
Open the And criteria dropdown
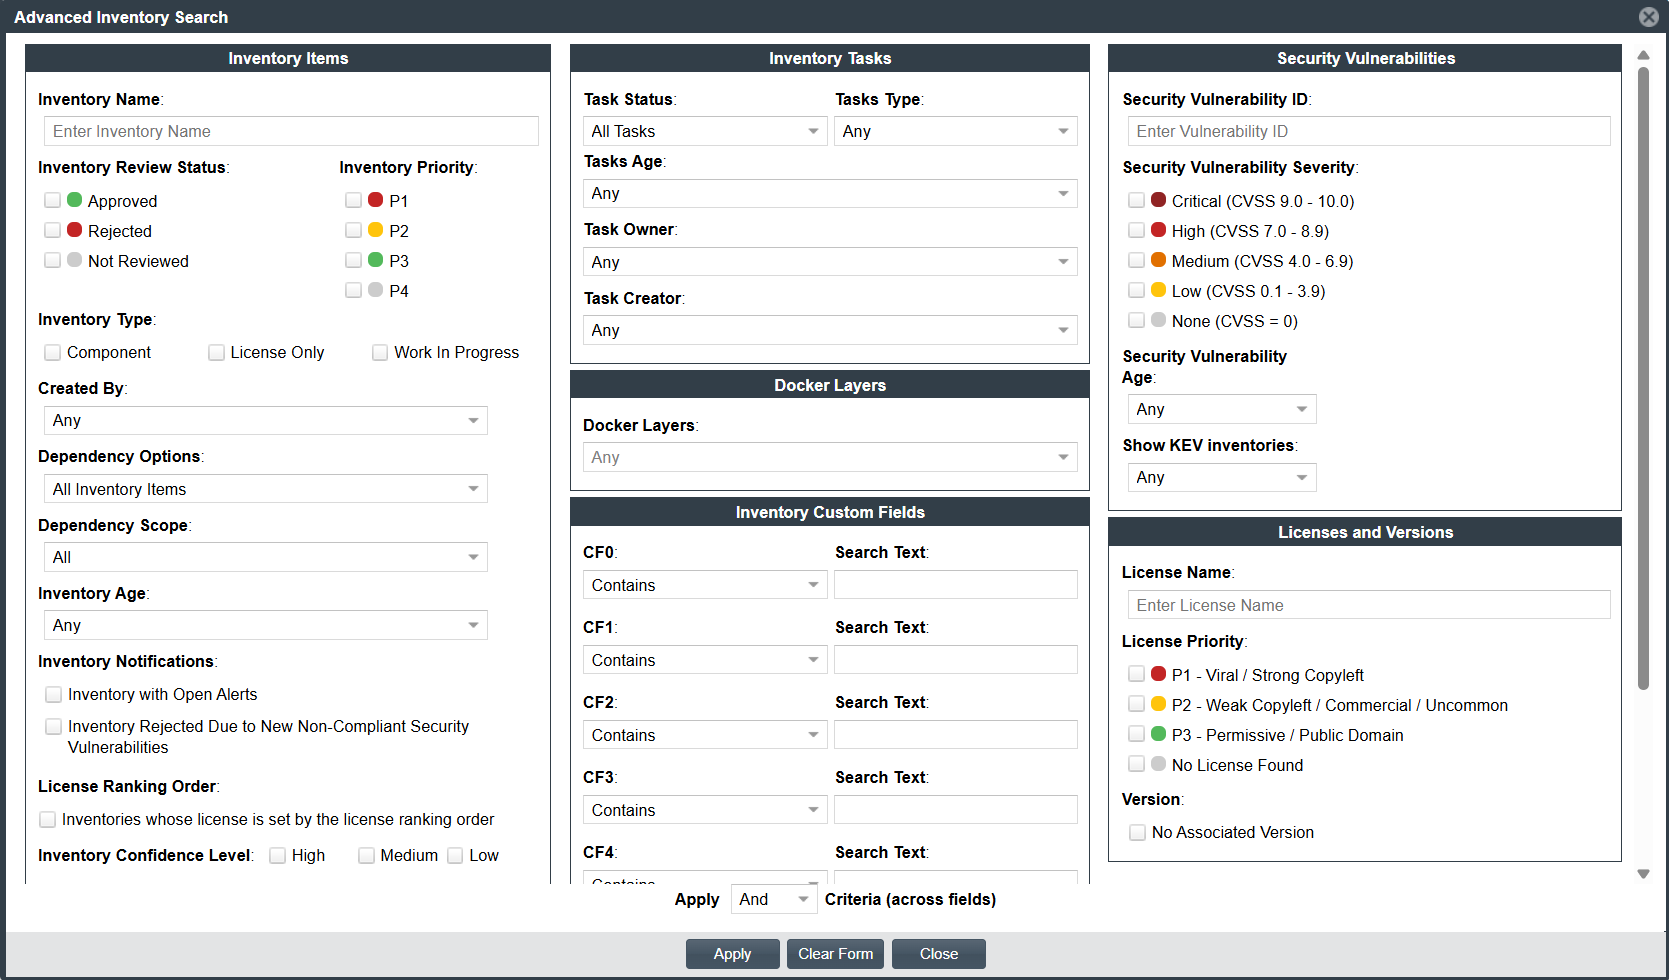(x=774, y=899)
